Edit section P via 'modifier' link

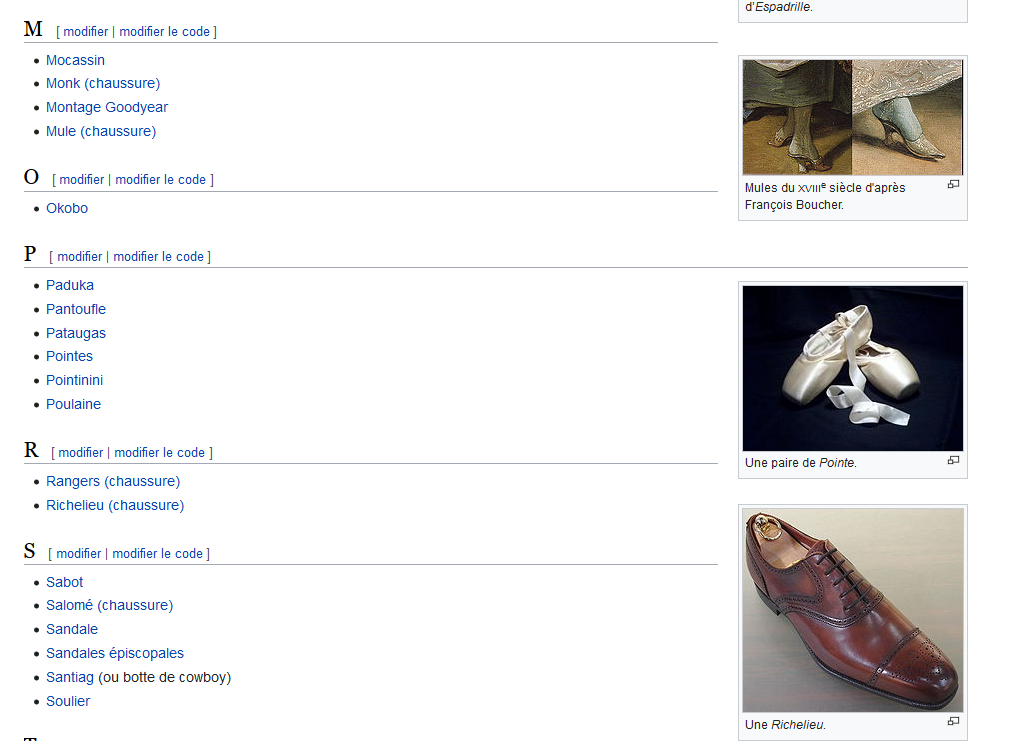point(80,257)
